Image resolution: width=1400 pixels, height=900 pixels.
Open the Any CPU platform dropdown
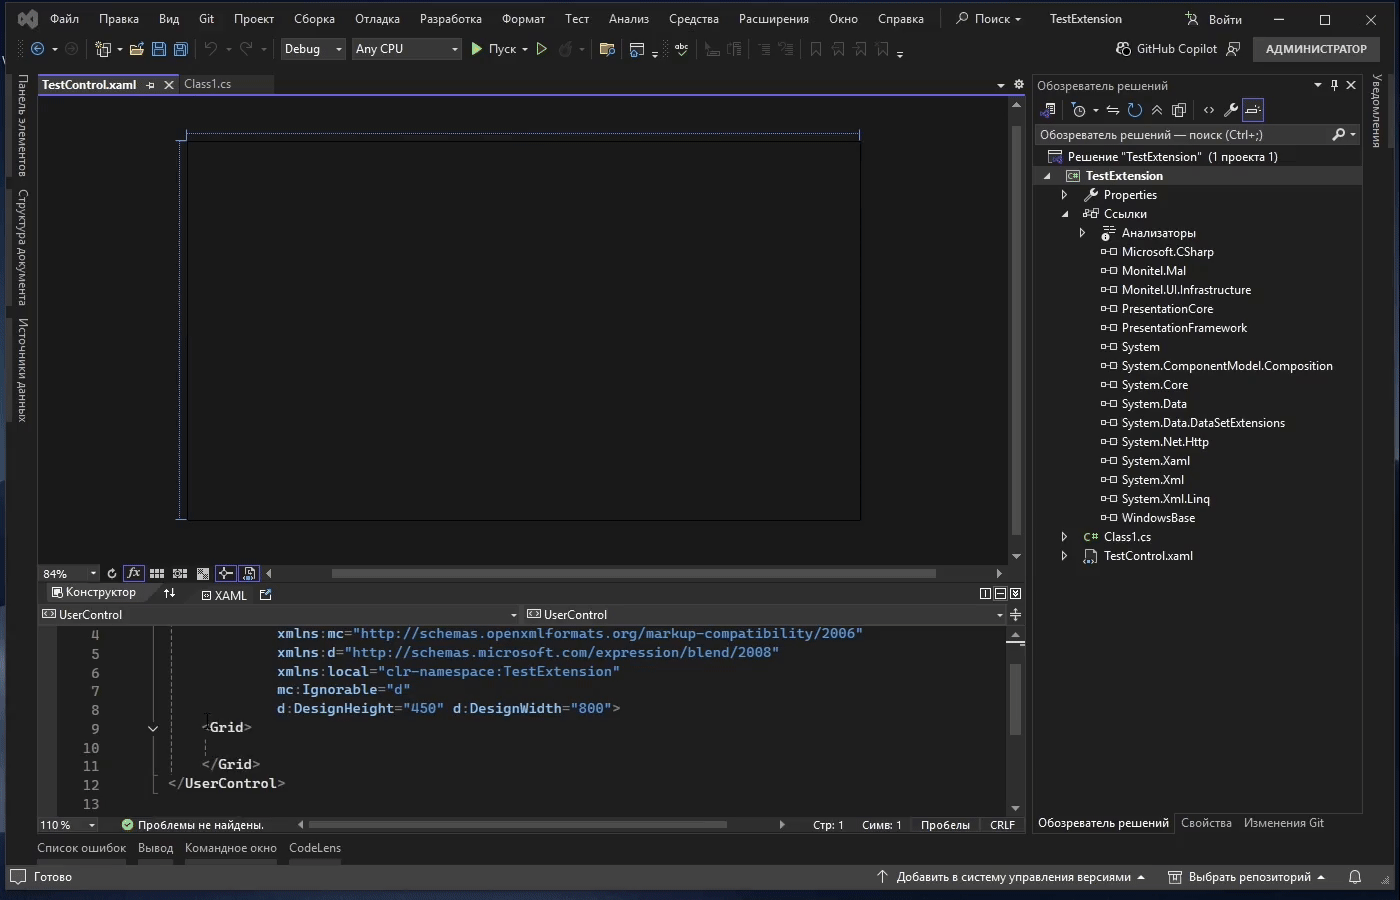406,49
